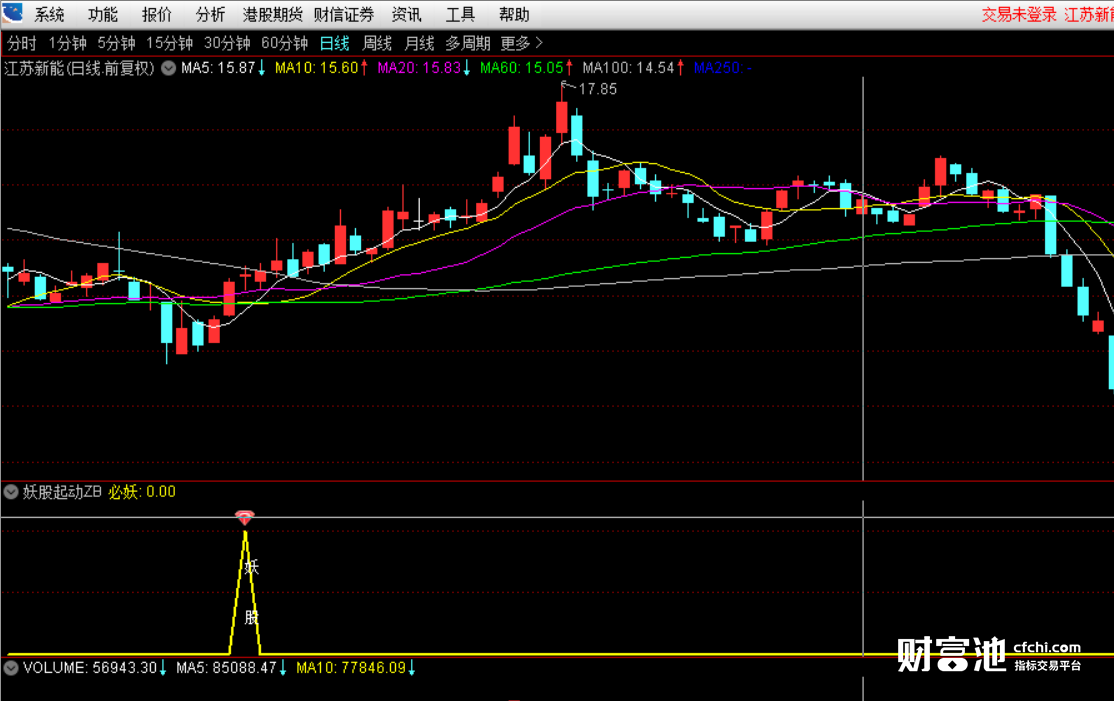Click the MA250 indicator label
1114x701 pixels.
click(x=723, y=68)
